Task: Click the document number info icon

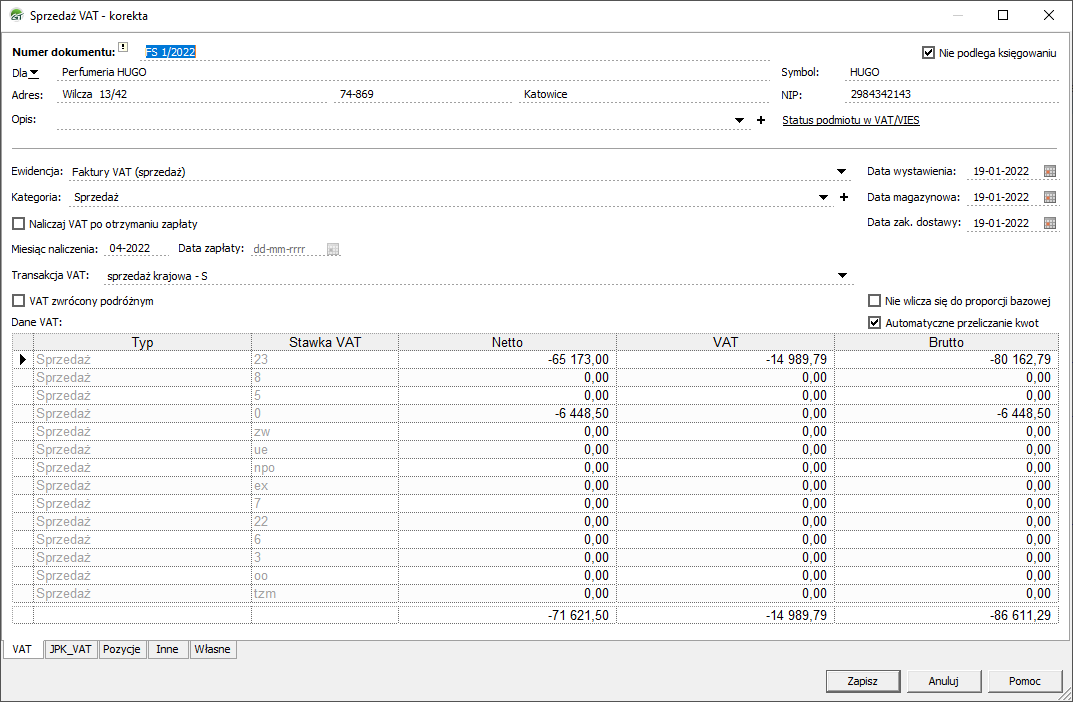Action: 123,47
